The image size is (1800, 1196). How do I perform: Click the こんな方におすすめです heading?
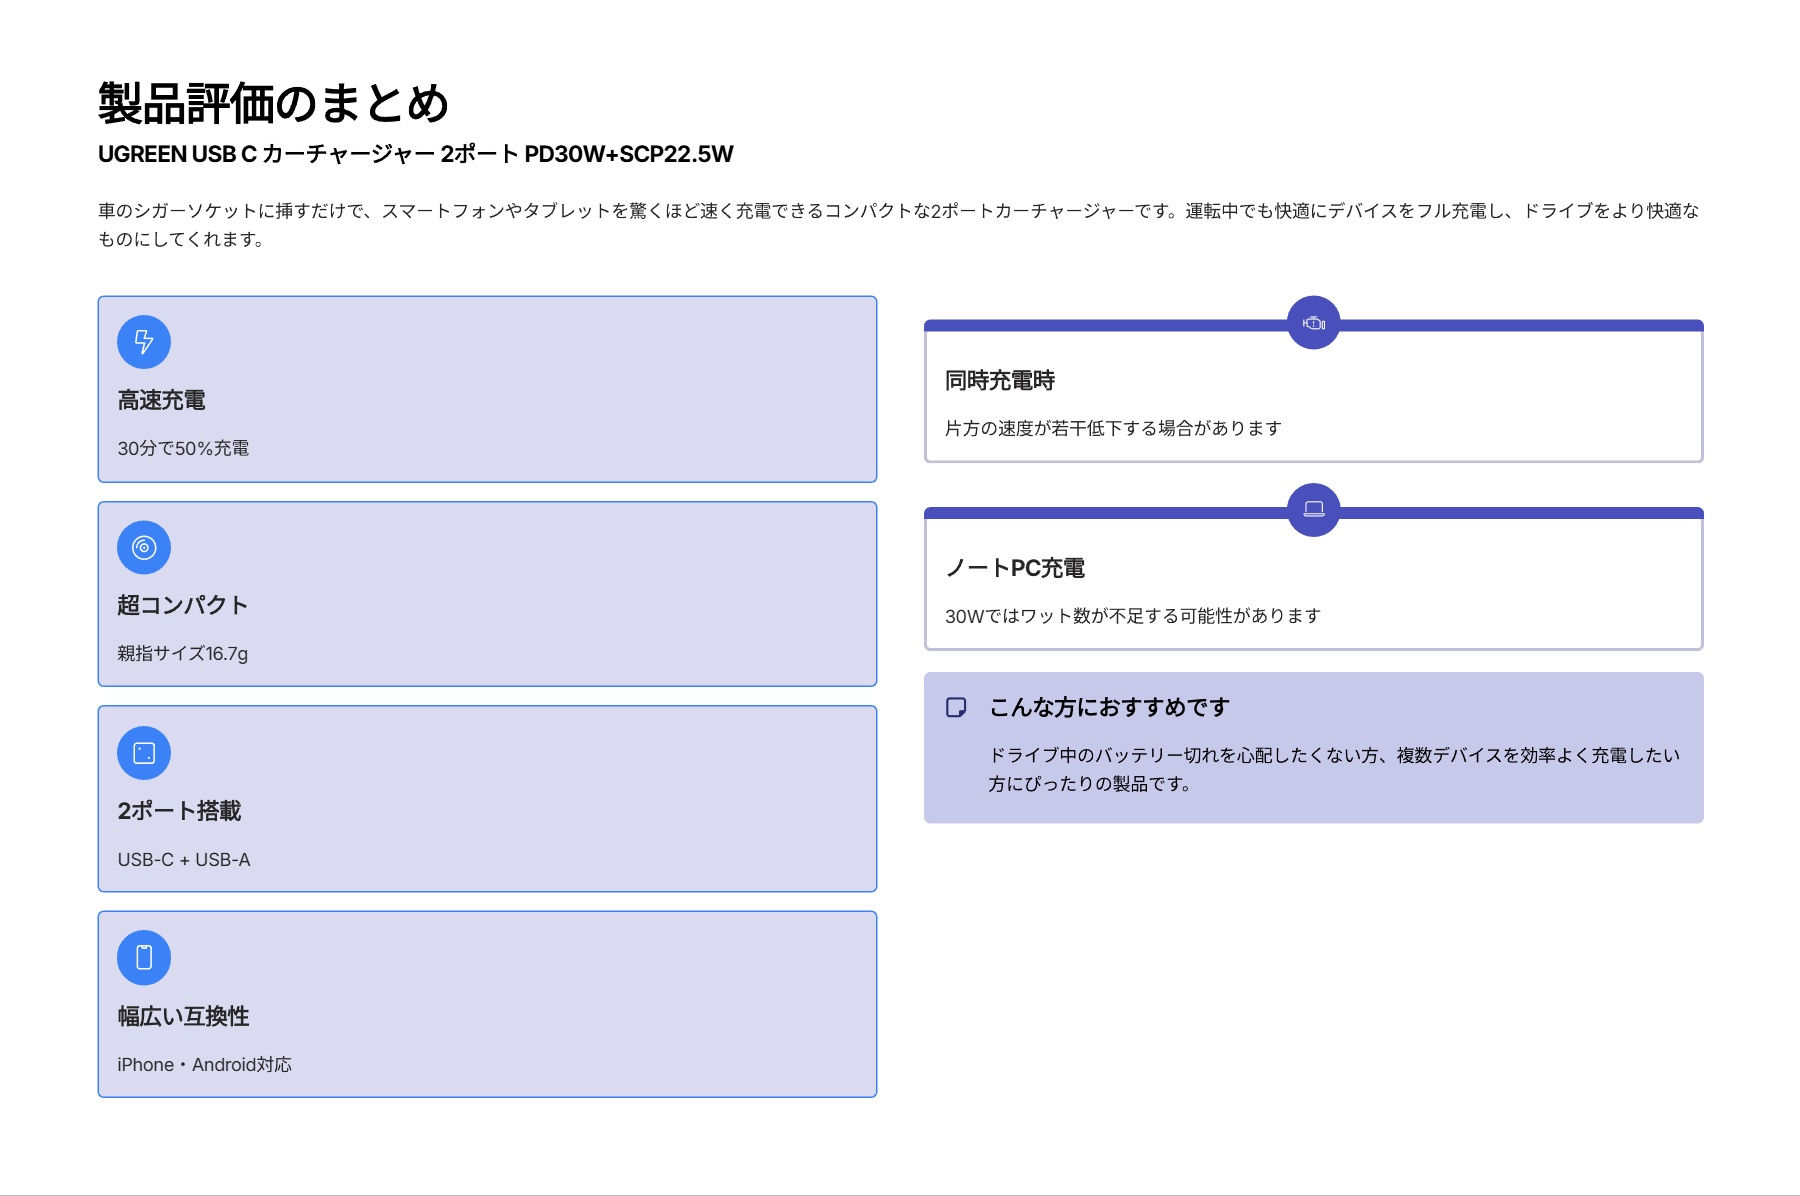1109,707
